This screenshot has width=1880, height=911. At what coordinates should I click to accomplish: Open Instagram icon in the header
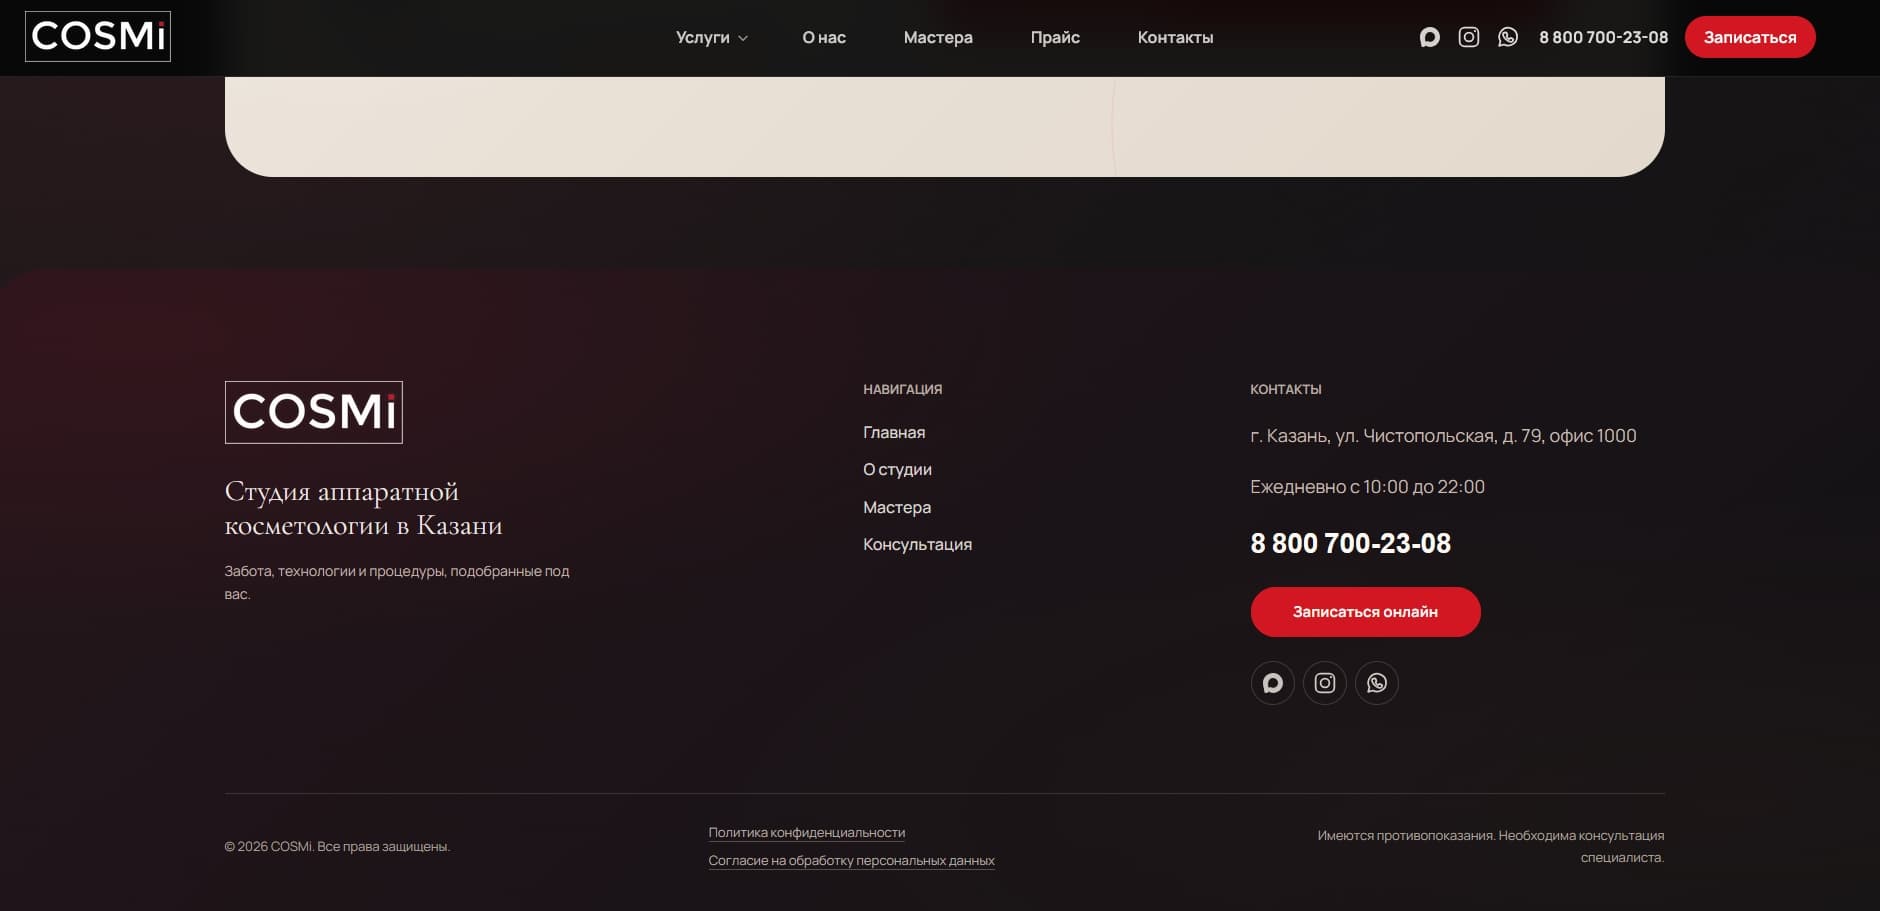coord(1469,38)
